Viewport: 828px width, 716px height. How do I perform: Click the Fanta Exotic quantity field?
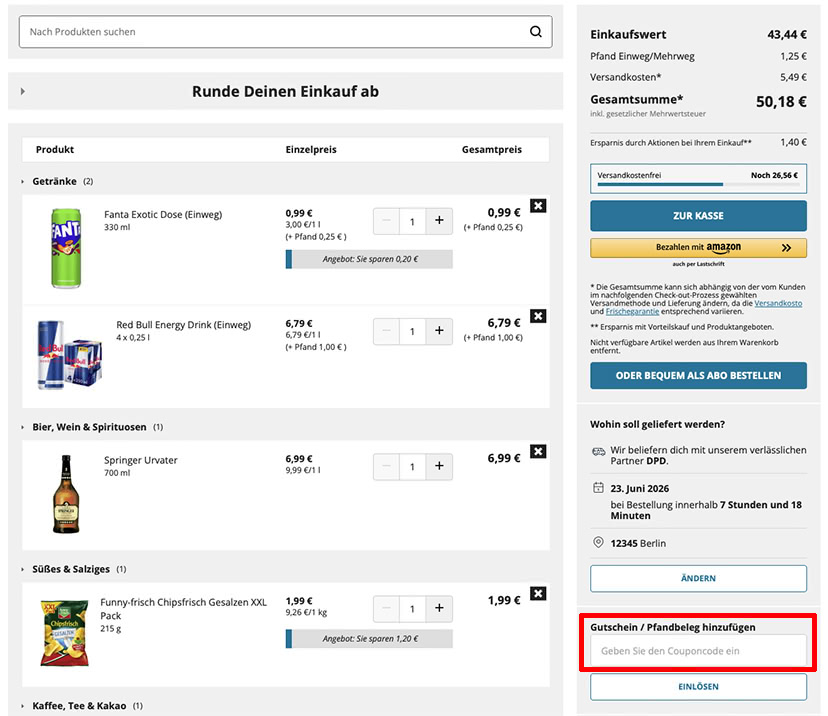coord(412,221)
